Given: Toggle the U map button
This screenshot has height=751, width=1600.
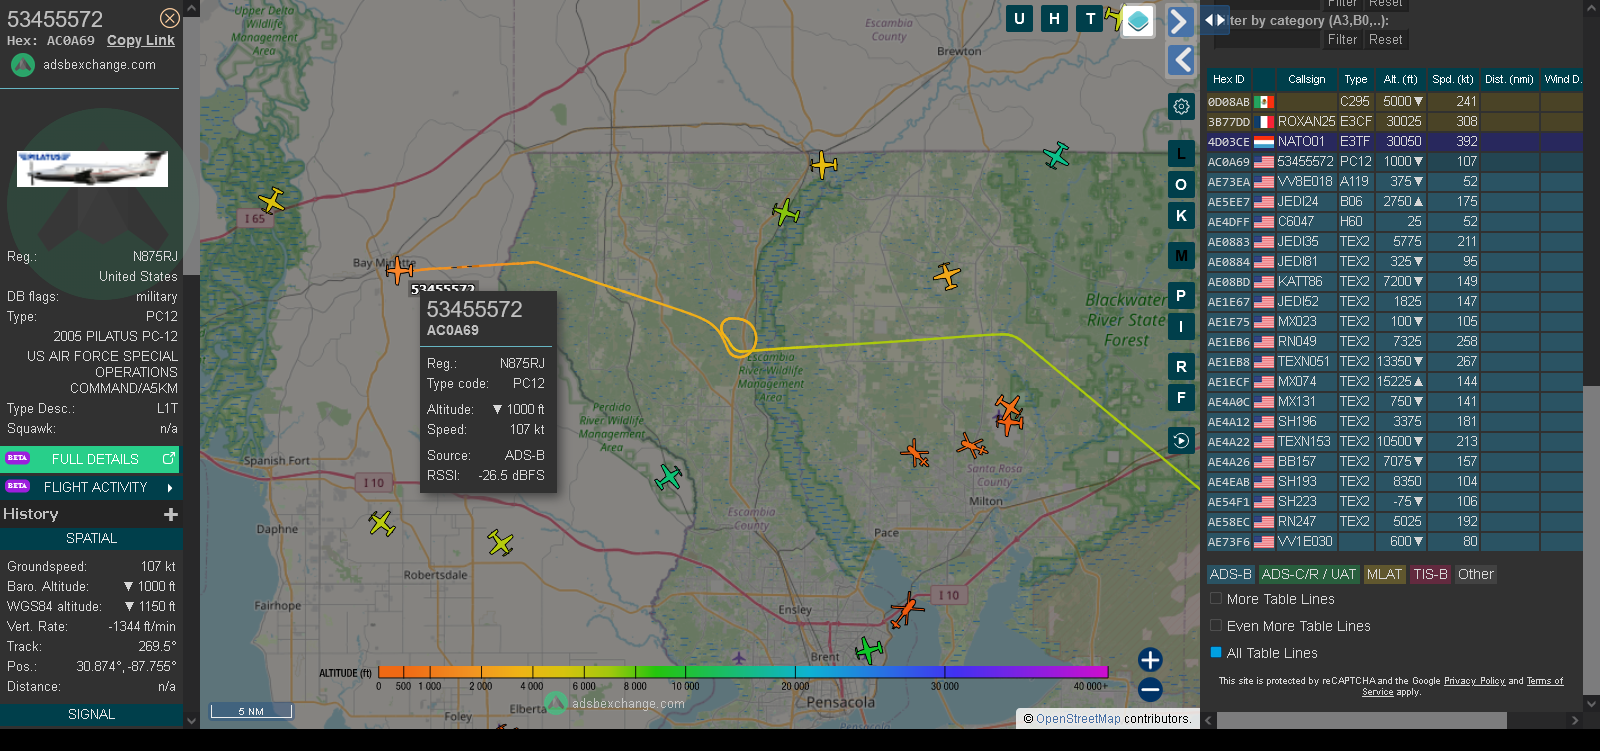Looking at the screenshot, I should point(1019,18).
